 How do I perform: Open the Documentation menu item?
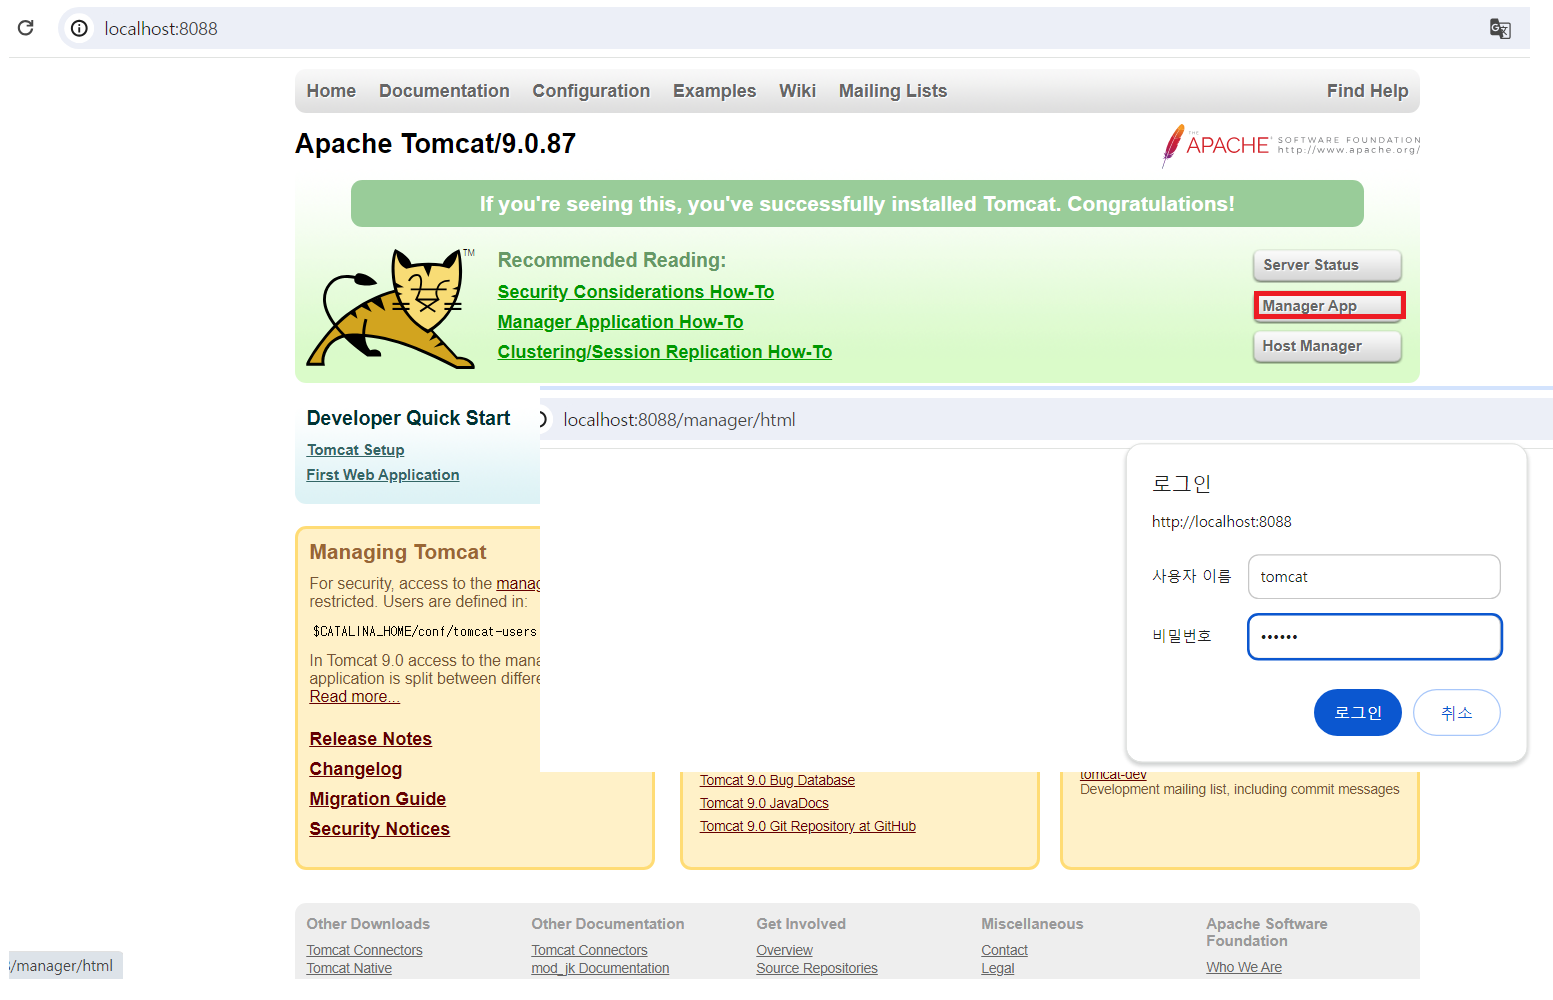coord(444,91)
